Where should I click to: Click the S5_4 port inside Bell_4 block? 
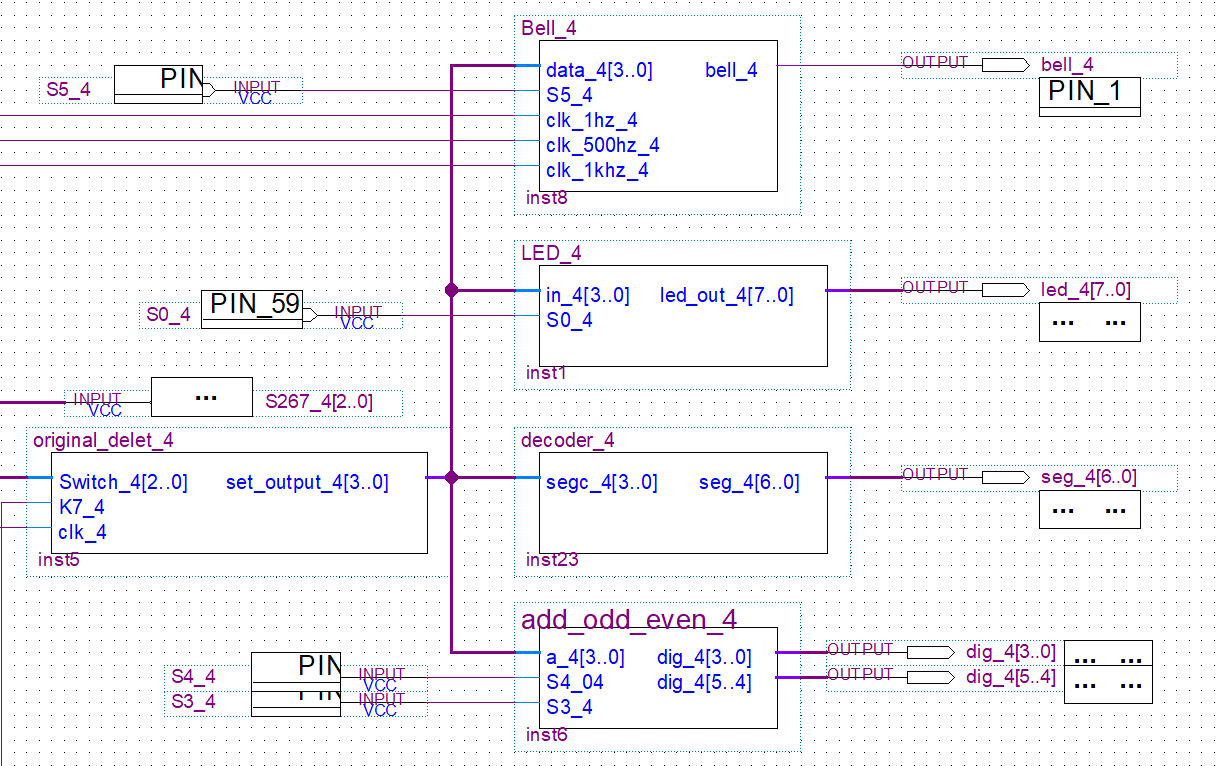click(x=569, y=95)
